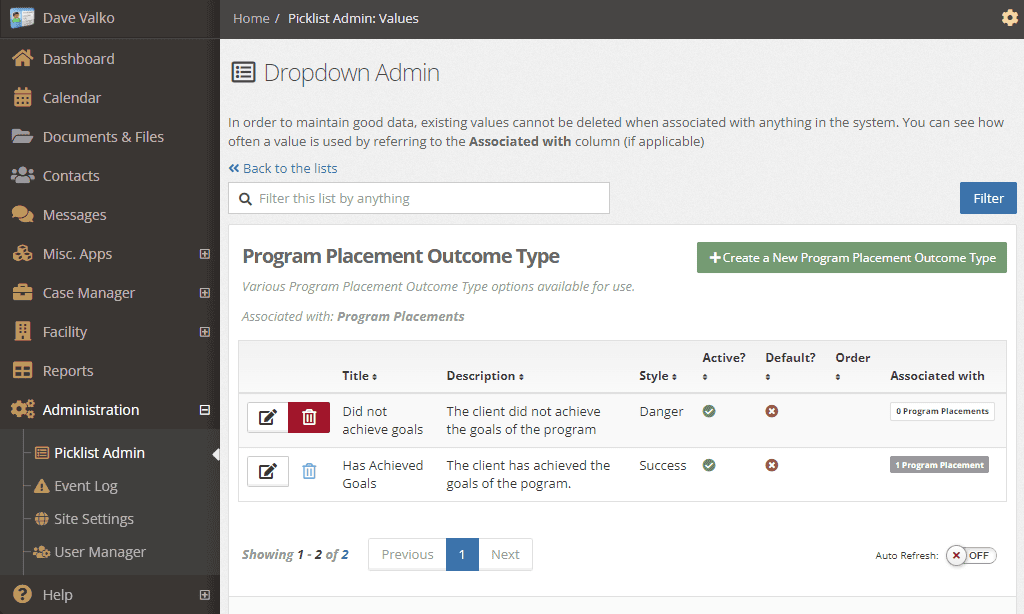Click the Case Manager briefcase icon
The width and height of the screenshot is (1024, 614).
[22, 293]
